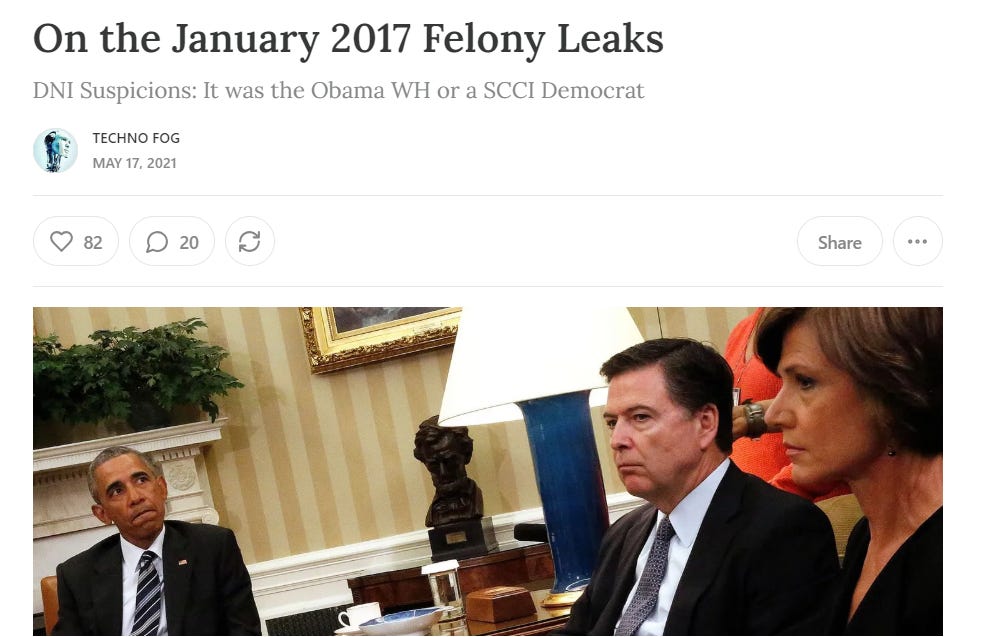Click the MAY 17, 2021 date link

(134, 163)
